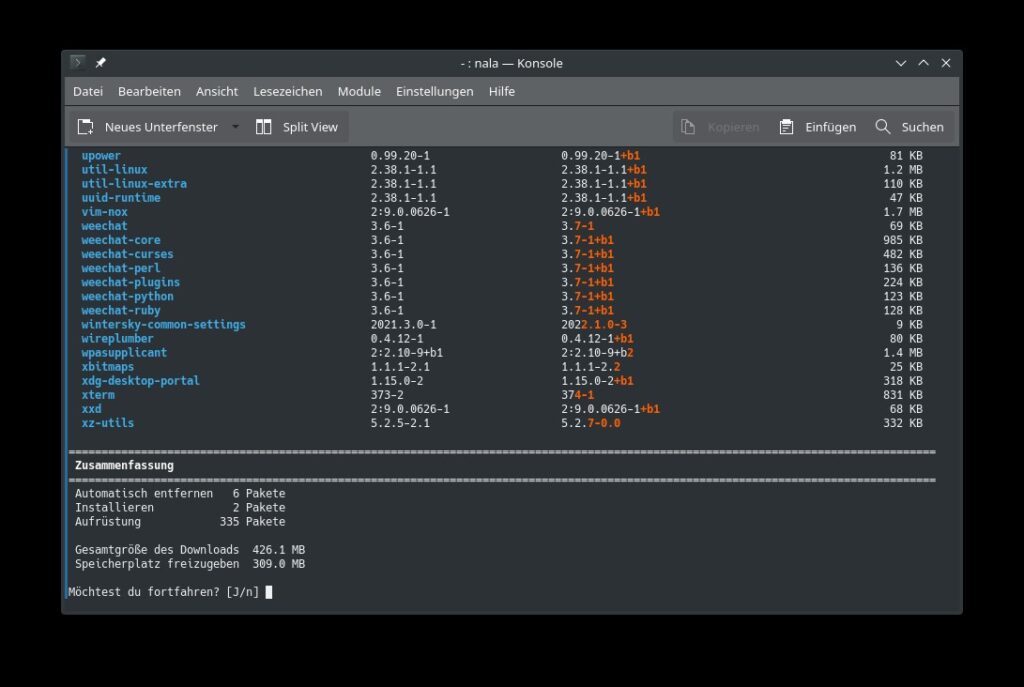Click the size value 831 KB
1024x687 pixels.
(x=903, y=394)
